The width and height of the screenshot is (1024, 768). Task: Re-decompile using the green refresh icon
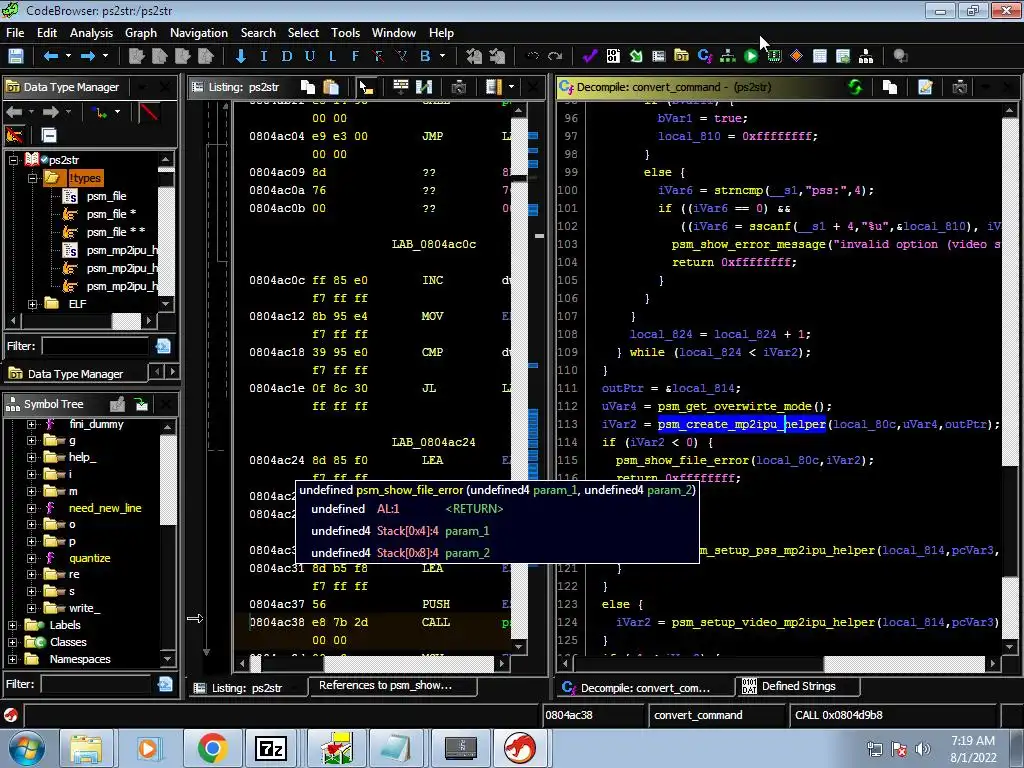coord(855,86)
